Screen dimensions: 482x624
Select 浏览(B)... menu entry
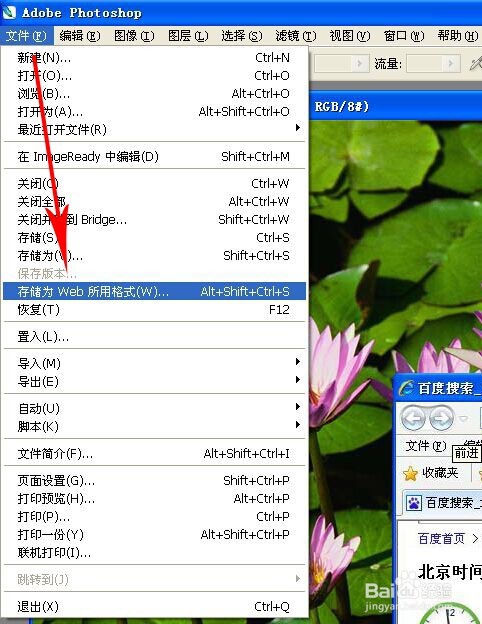[x=154, y=94]
